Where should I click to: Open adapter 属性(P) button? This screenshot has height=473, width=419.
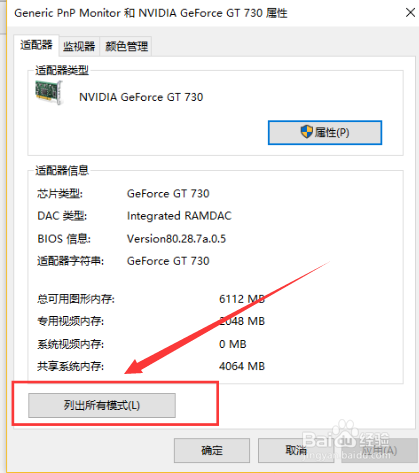click(325, 132)
